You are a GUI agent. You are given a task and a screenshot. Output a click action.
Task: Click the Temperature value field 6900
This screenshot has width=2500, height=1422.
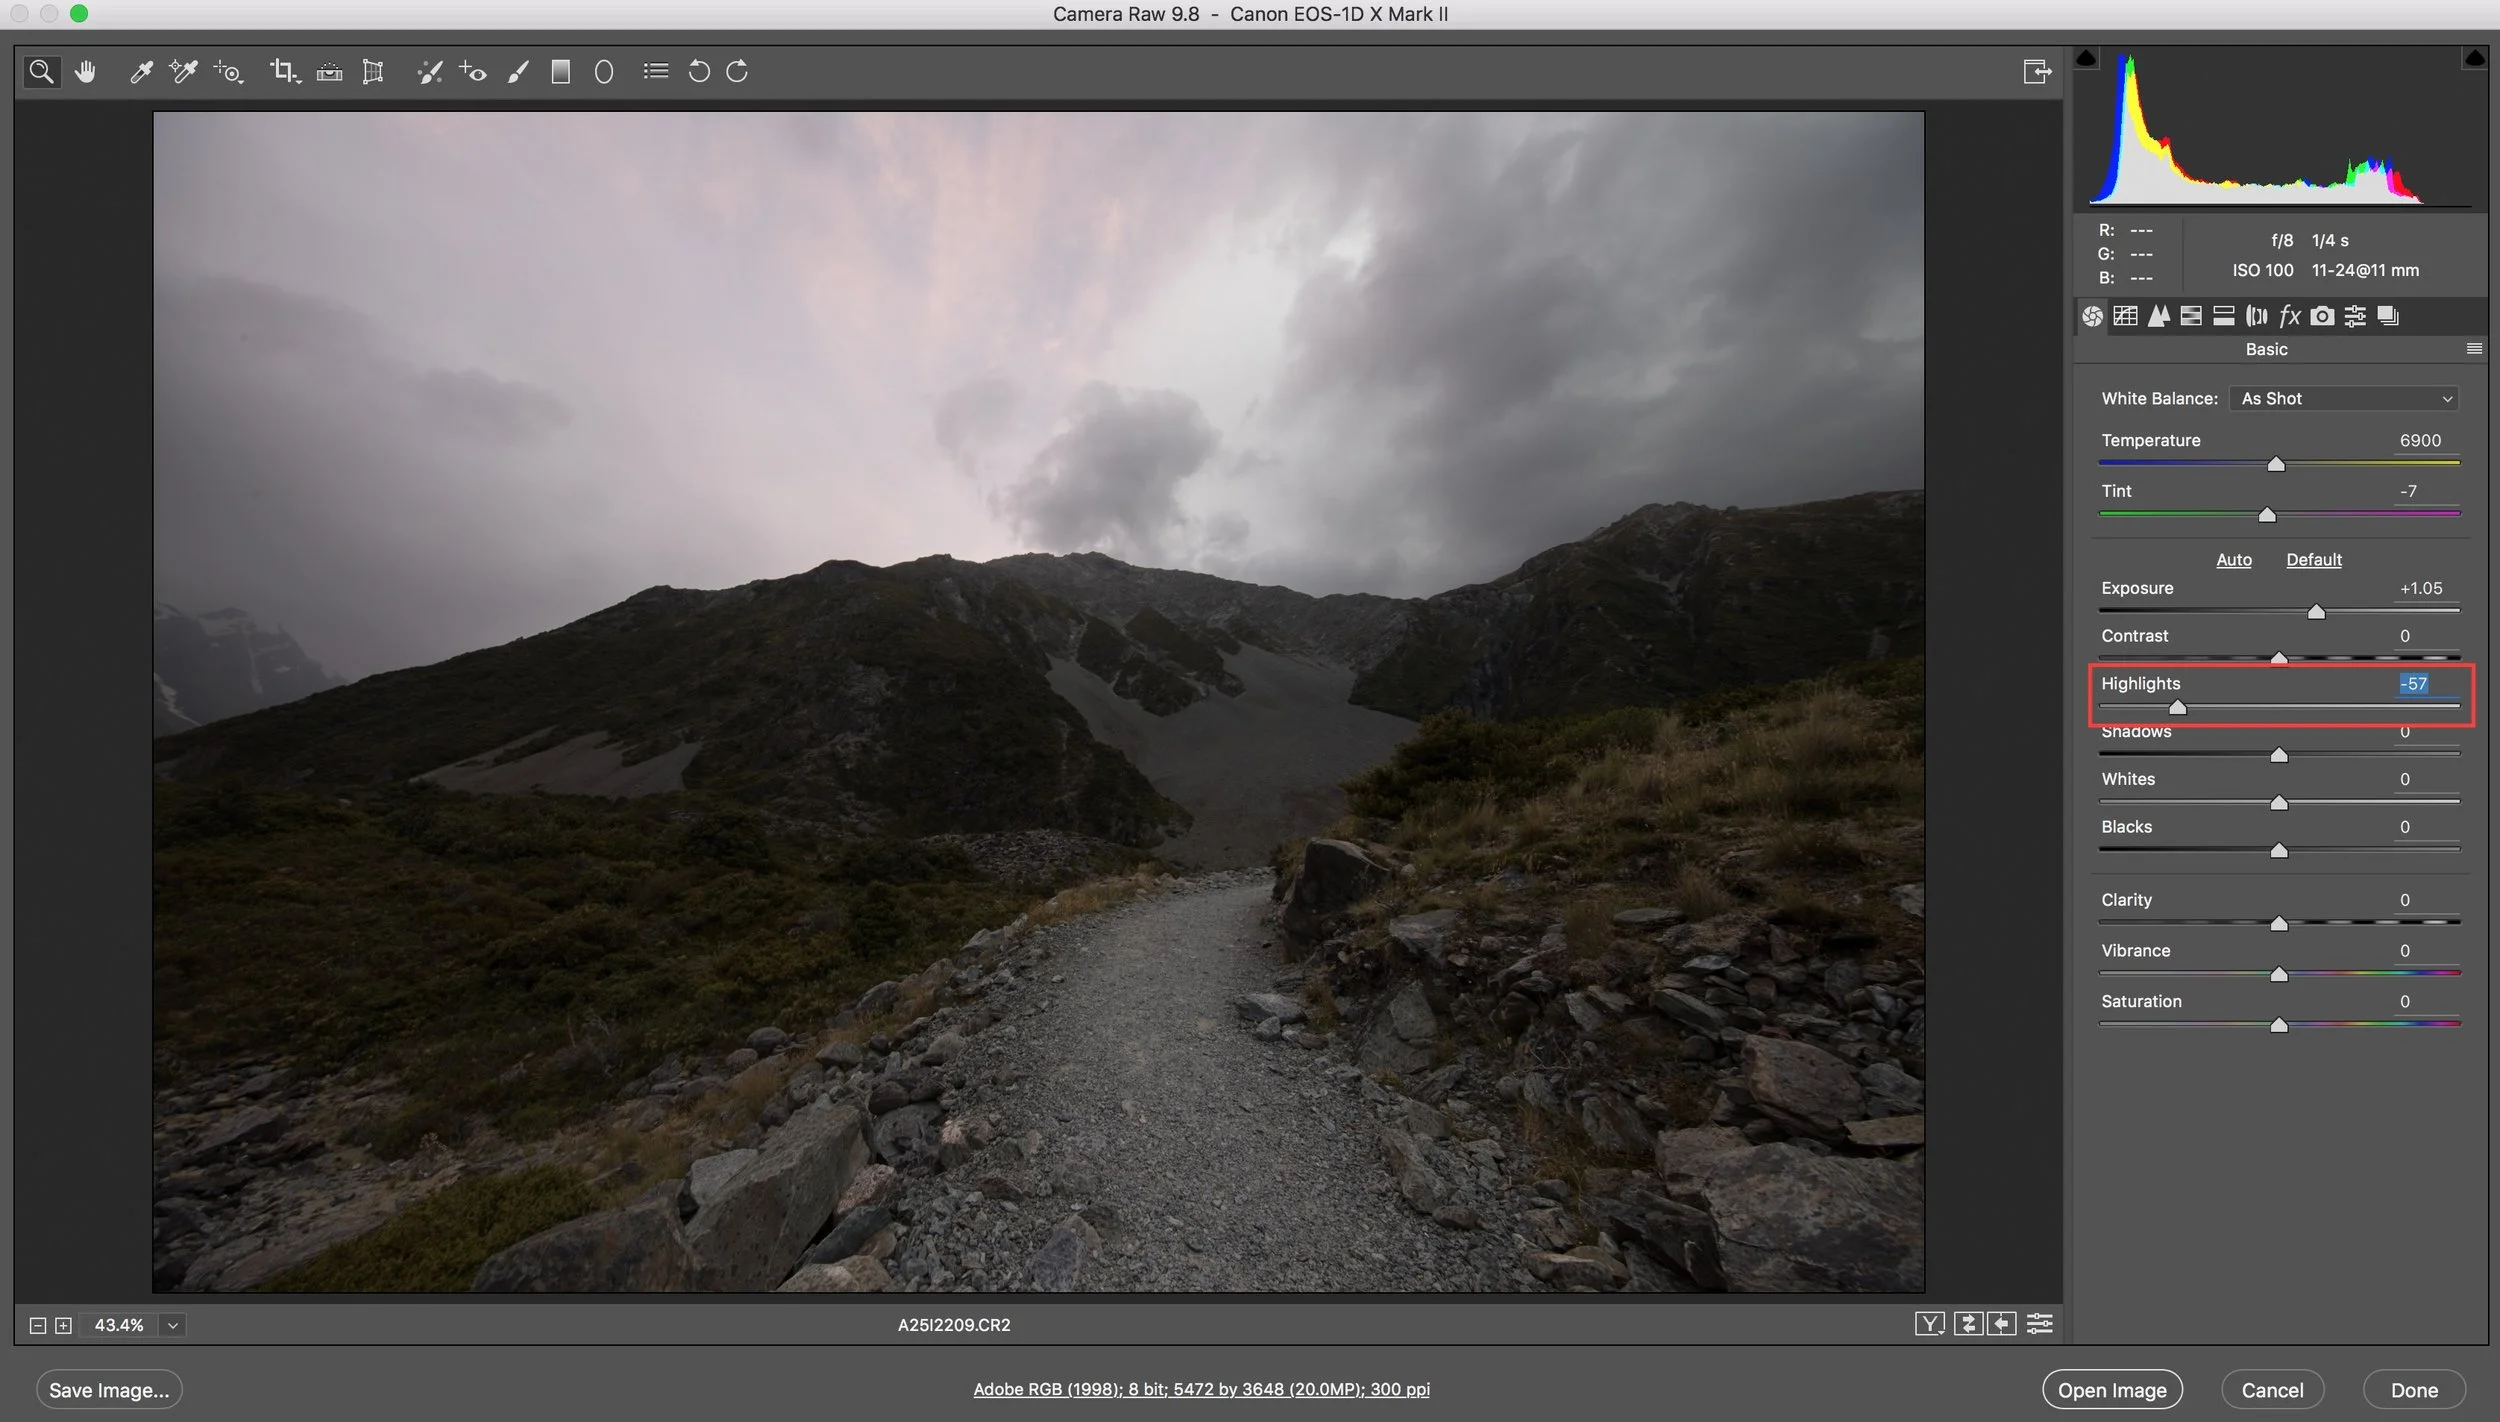pyautogui.click(x=2427, y=440)
